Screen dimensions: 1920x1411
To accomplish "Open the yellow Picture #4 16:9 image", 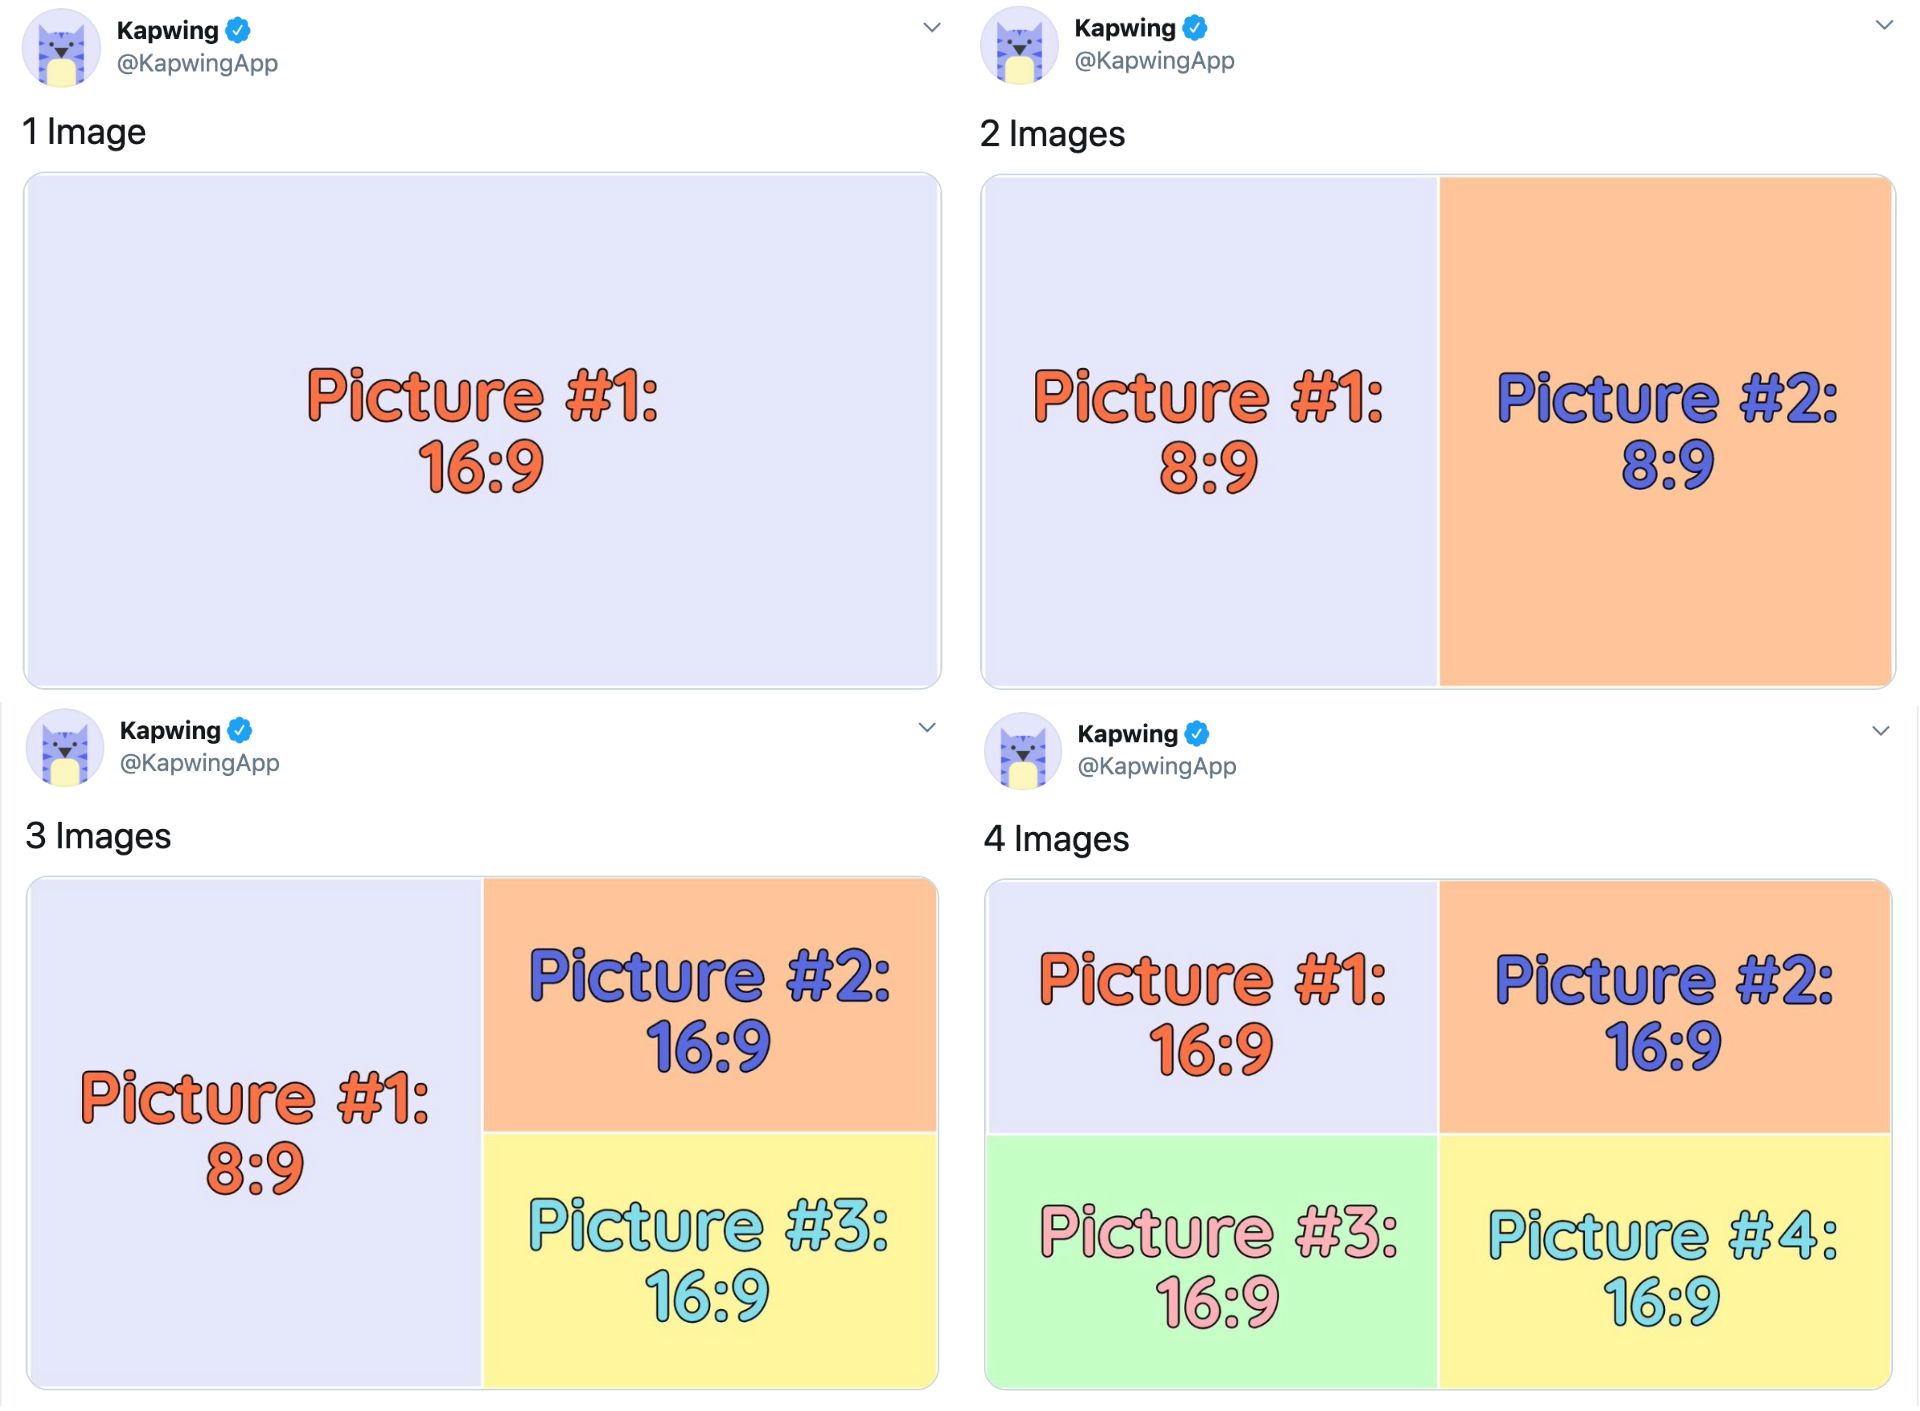I will pyautogui.click(x=1664, y=1262).
